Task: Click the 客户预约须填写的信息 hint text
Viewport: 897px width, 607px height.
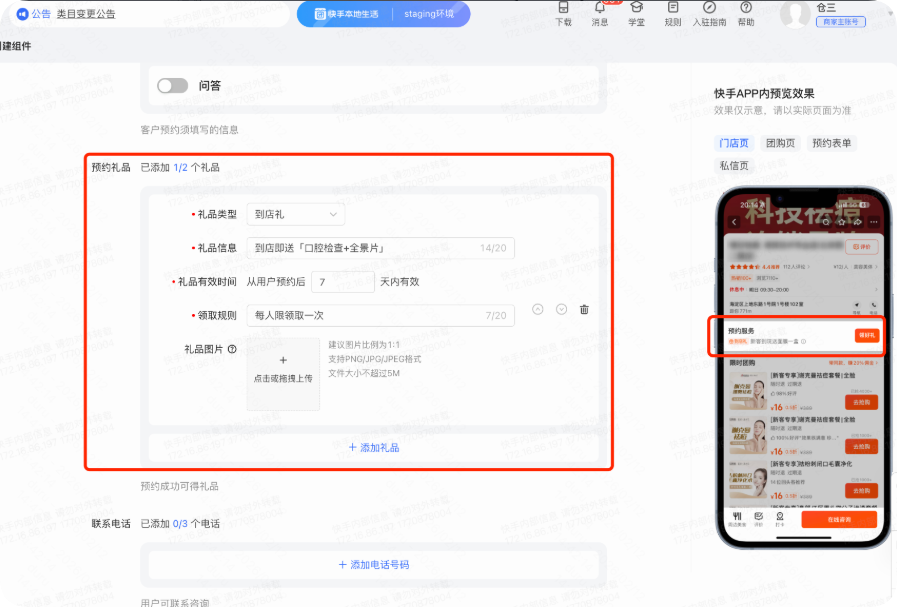Action: coord(189,130)
